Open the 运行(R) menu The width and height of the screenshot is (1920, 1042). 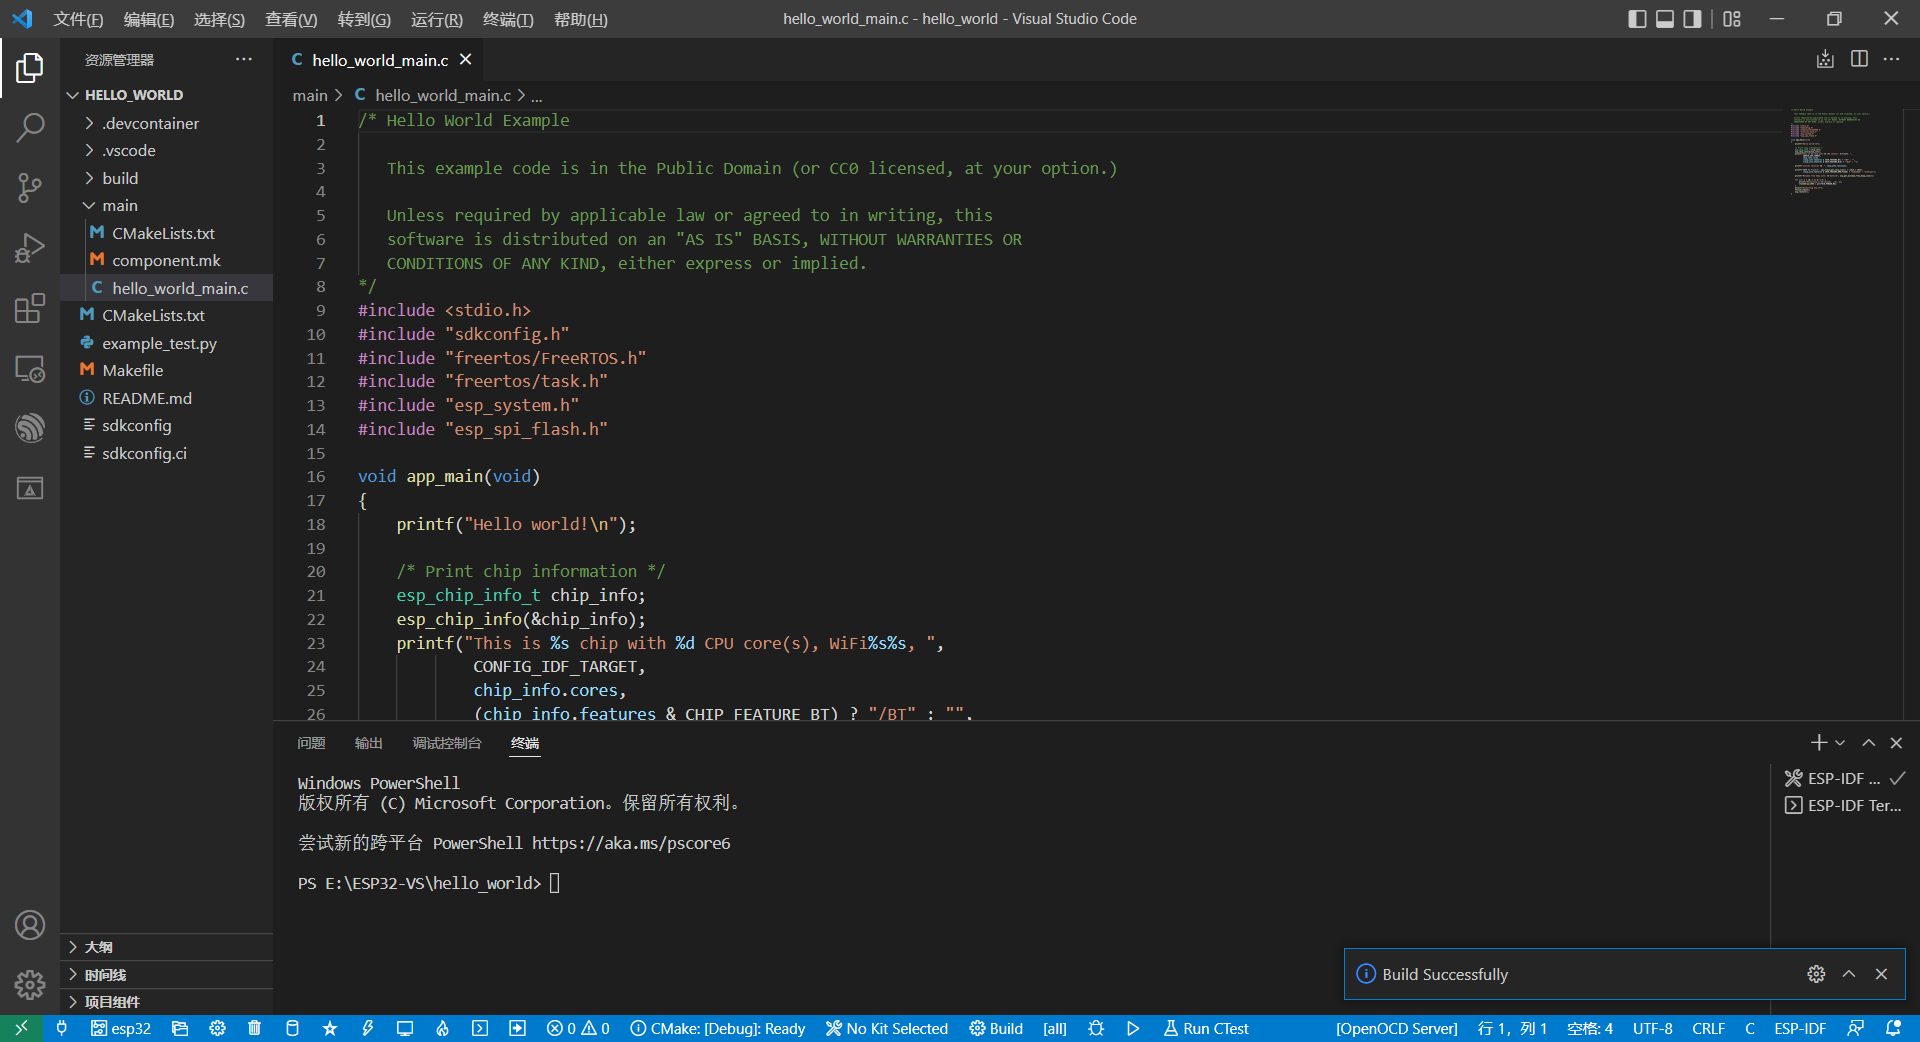click(x=436, y=19)
